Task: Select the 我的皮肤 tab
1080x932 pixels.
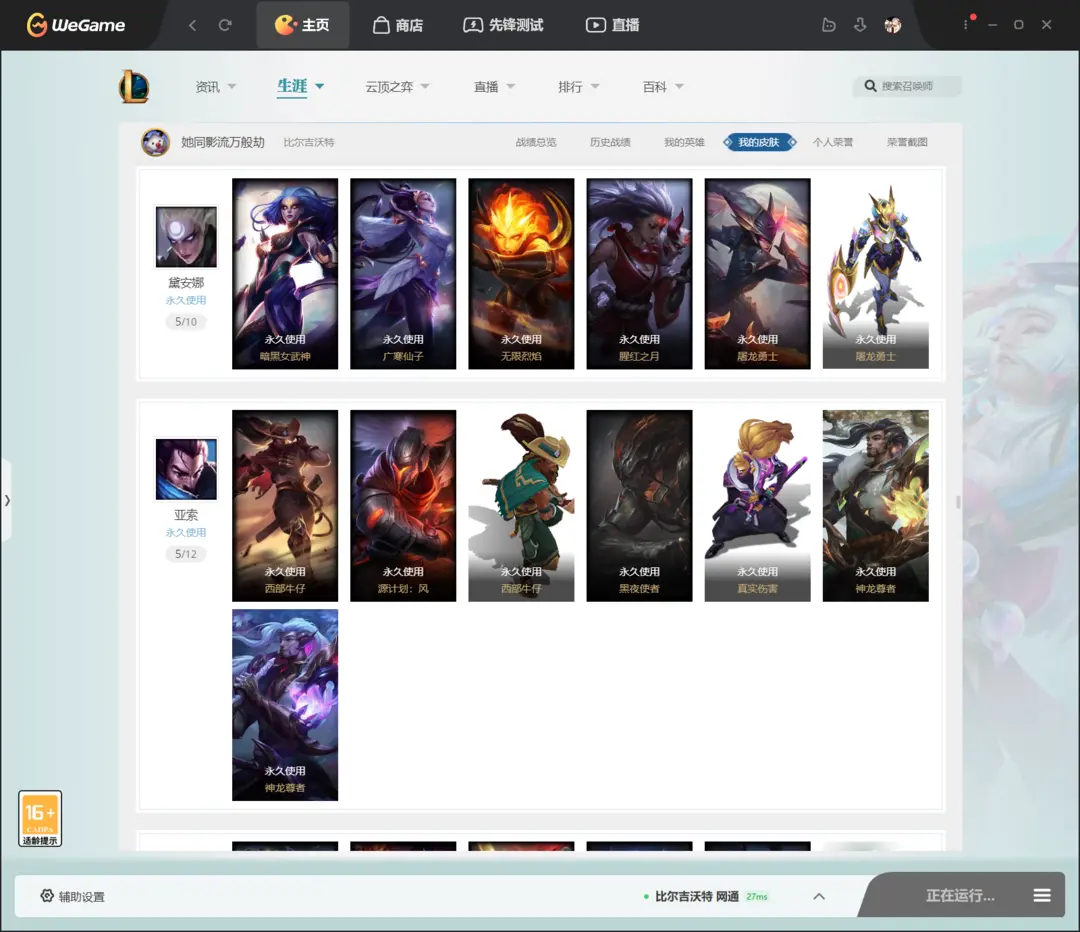Action: click(759, 143)
